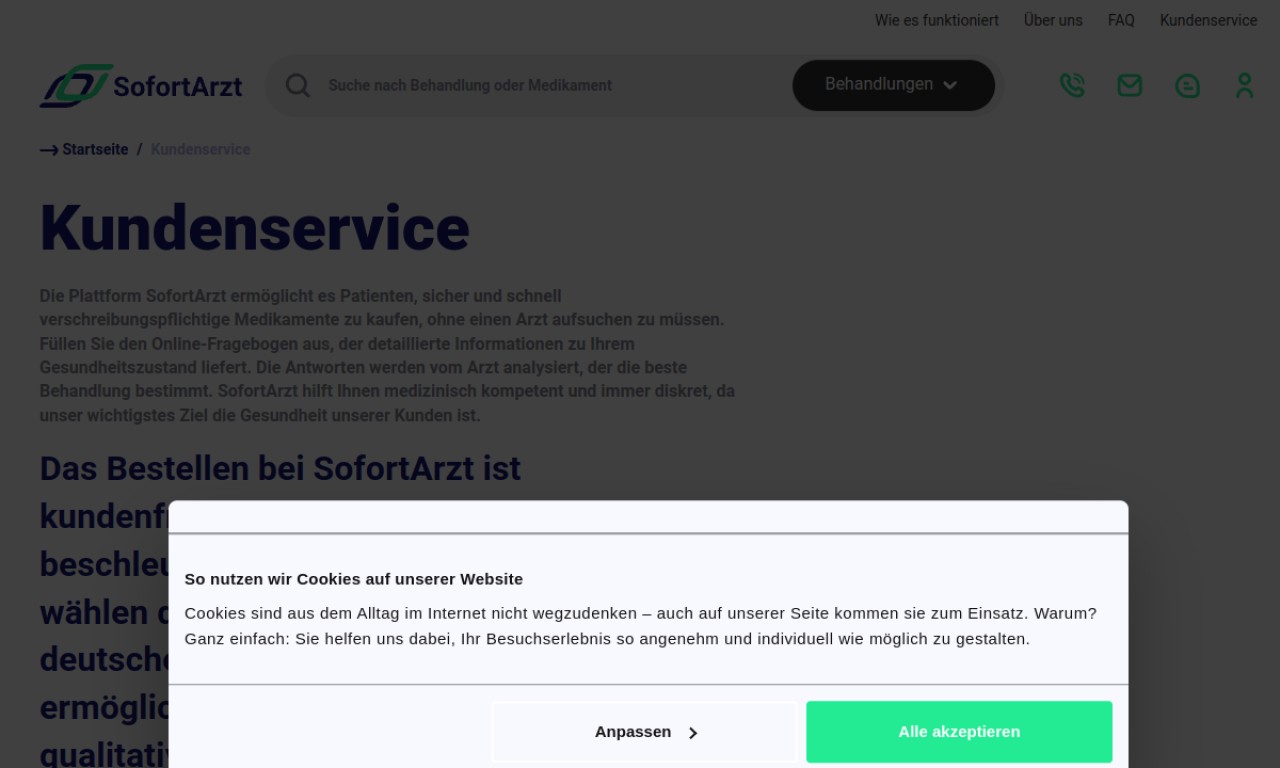Open the user account icon
1280x768 pixels.
(1244, 86)
